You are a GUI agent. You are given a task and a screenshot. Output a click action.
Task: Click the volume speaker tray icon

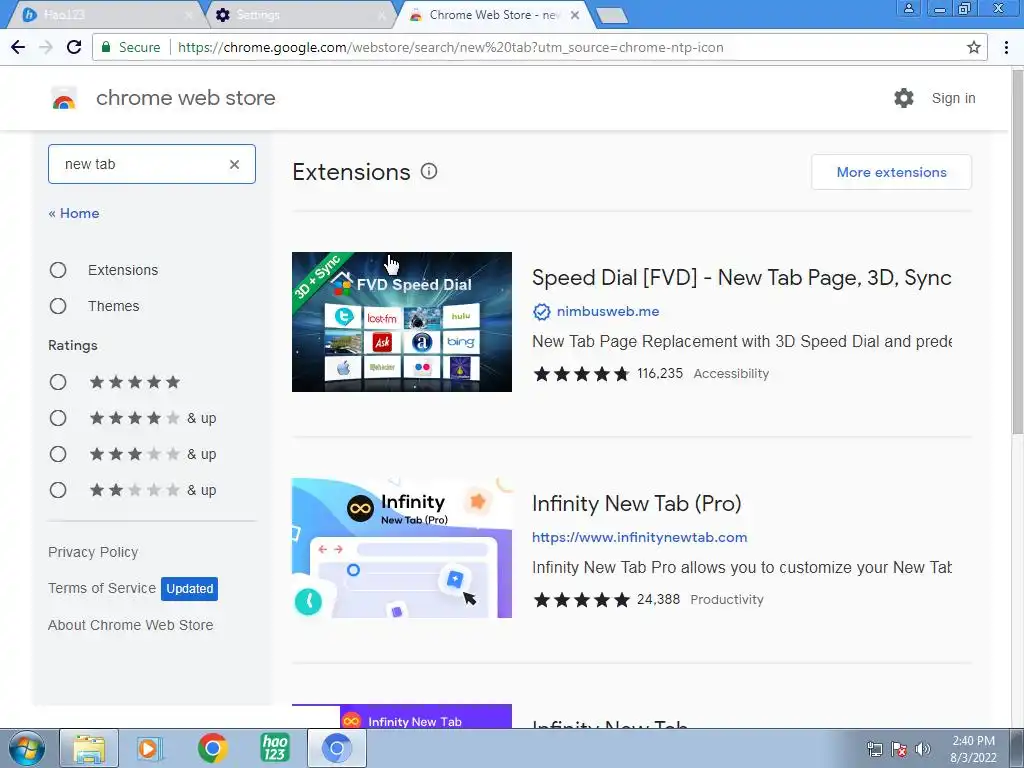point(923,749)
